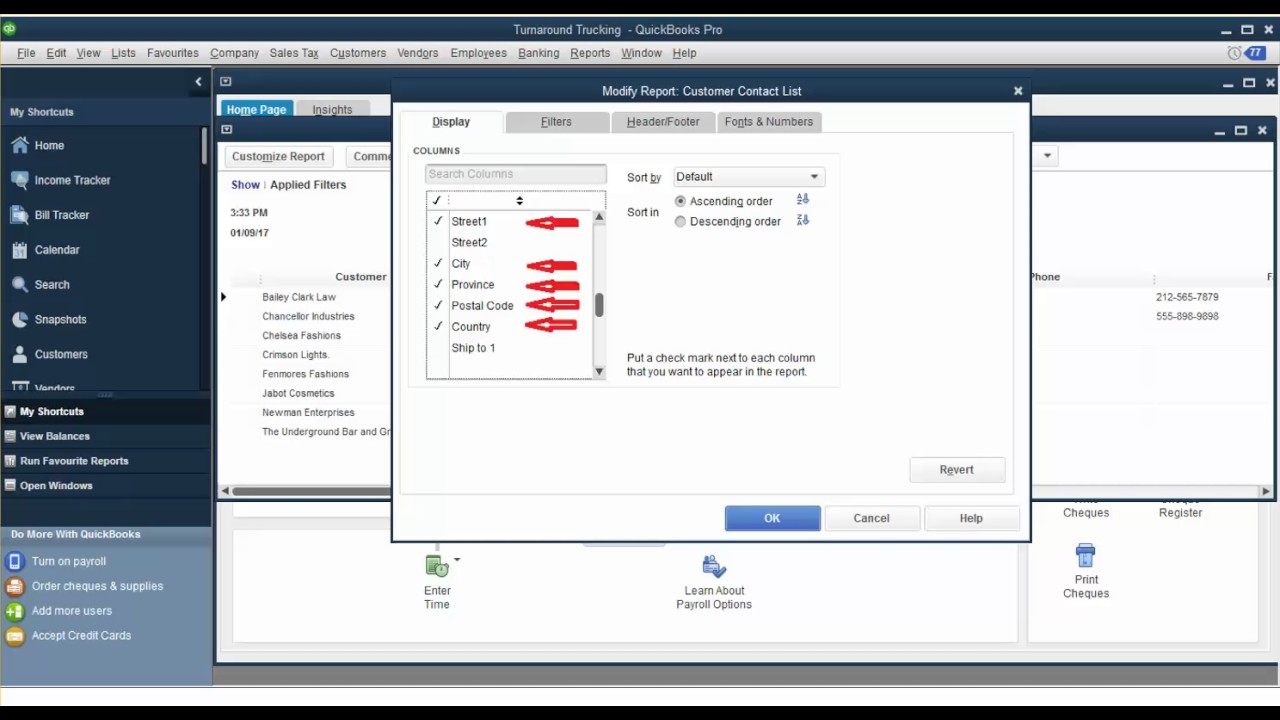The image size is (1280, 720).
Task: Open the Favourites menu
Action: point(173,53)
